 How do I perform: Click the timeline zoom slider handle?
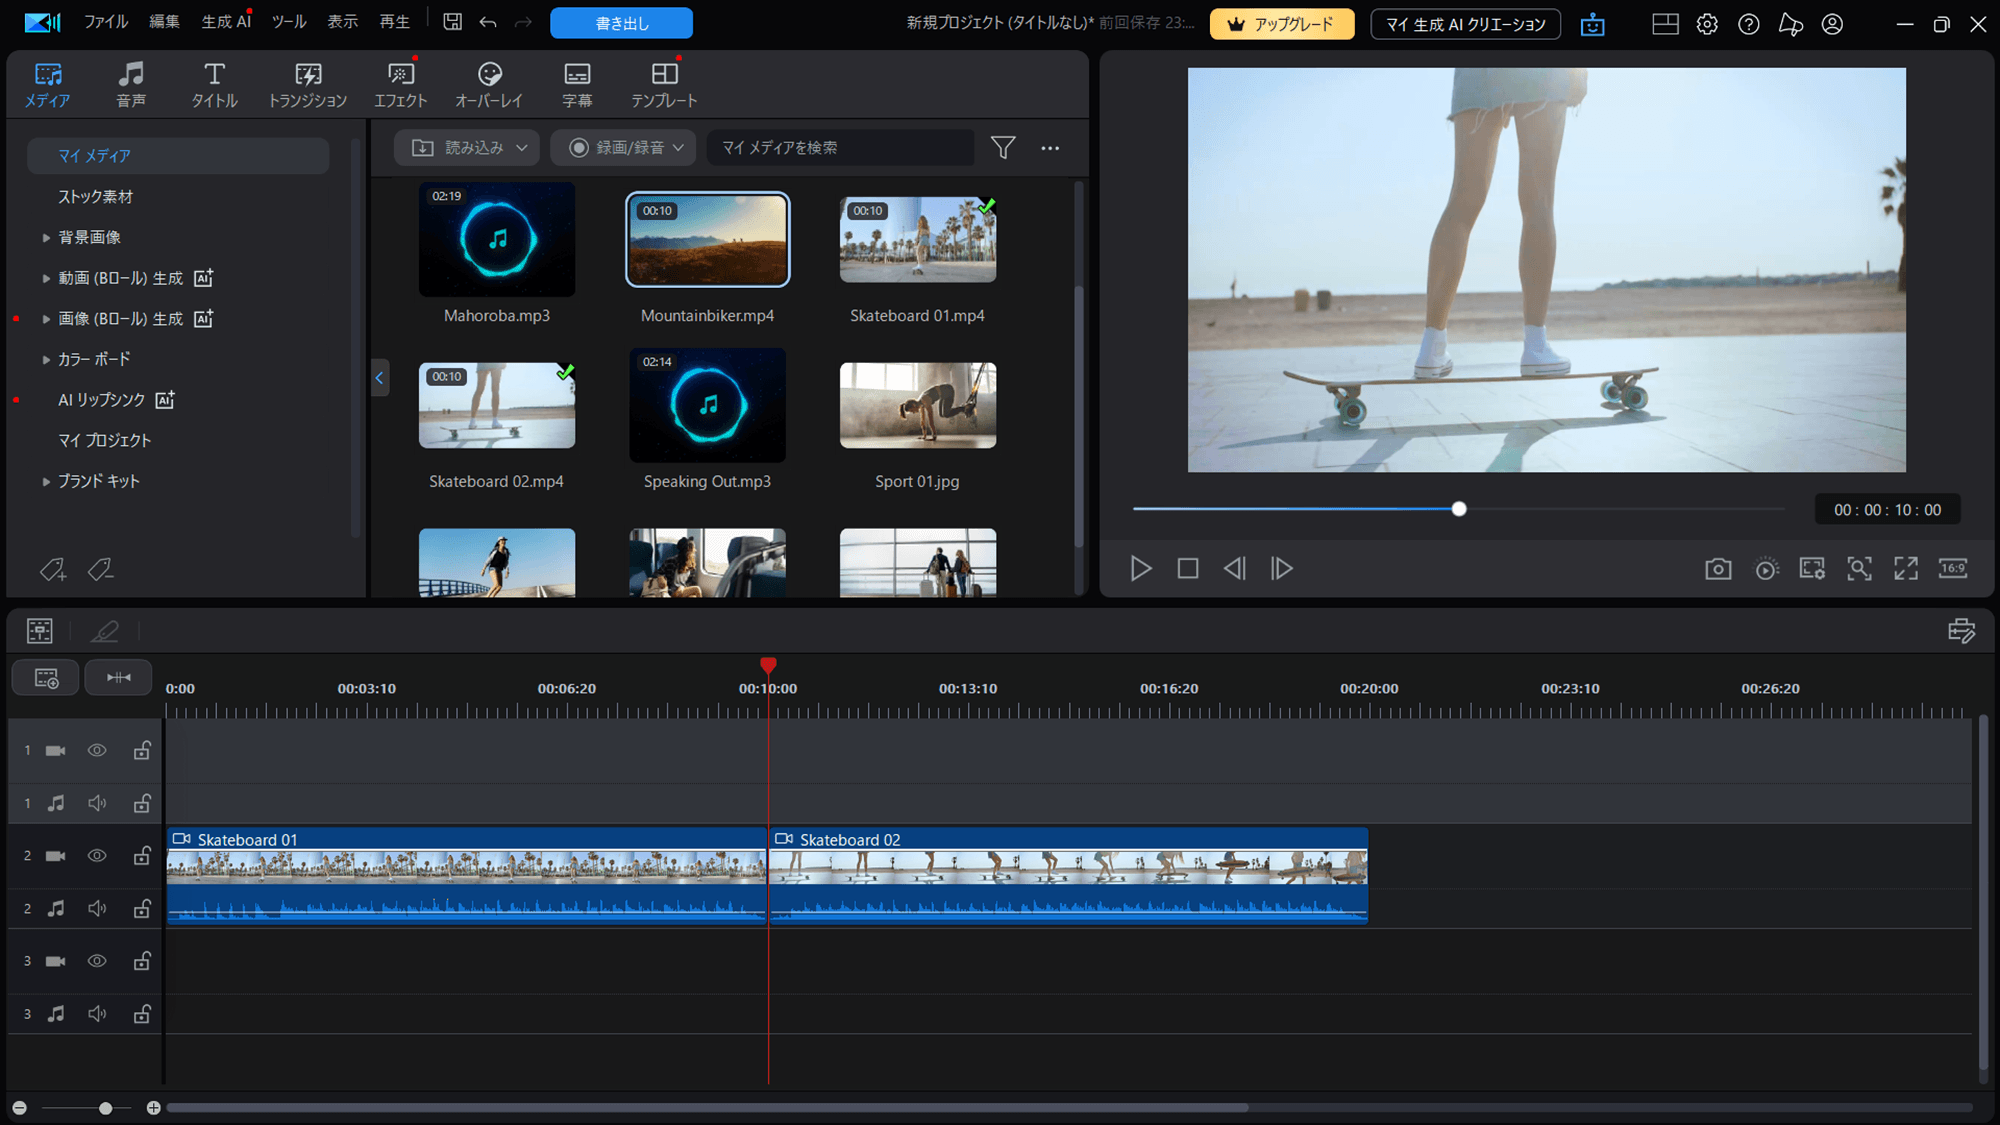[105, 1108]
